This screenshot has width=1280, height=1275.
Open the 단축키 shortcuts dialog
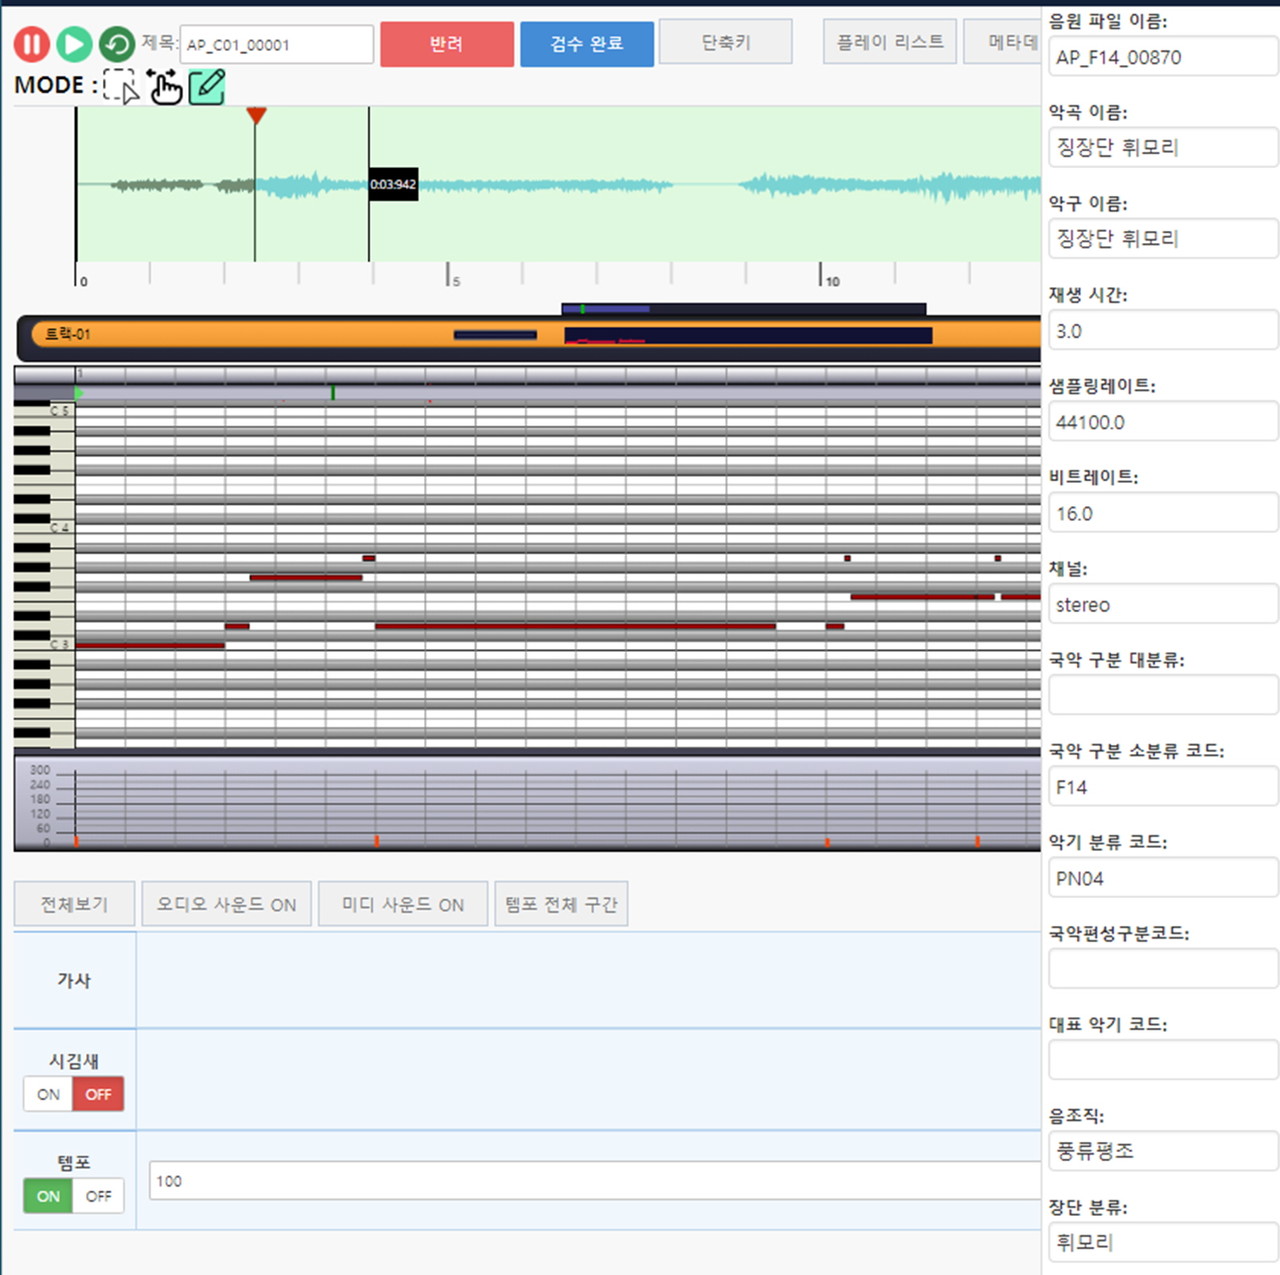coord(726,41)
